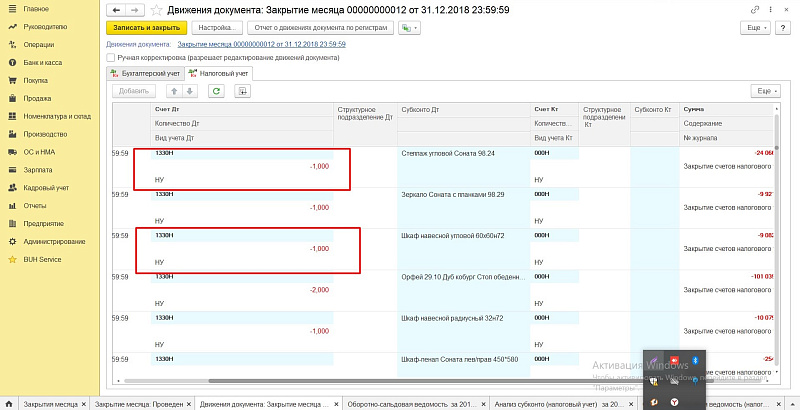Expand the green report dropdown button
The image size is (800, 410).
click(409, 28)
